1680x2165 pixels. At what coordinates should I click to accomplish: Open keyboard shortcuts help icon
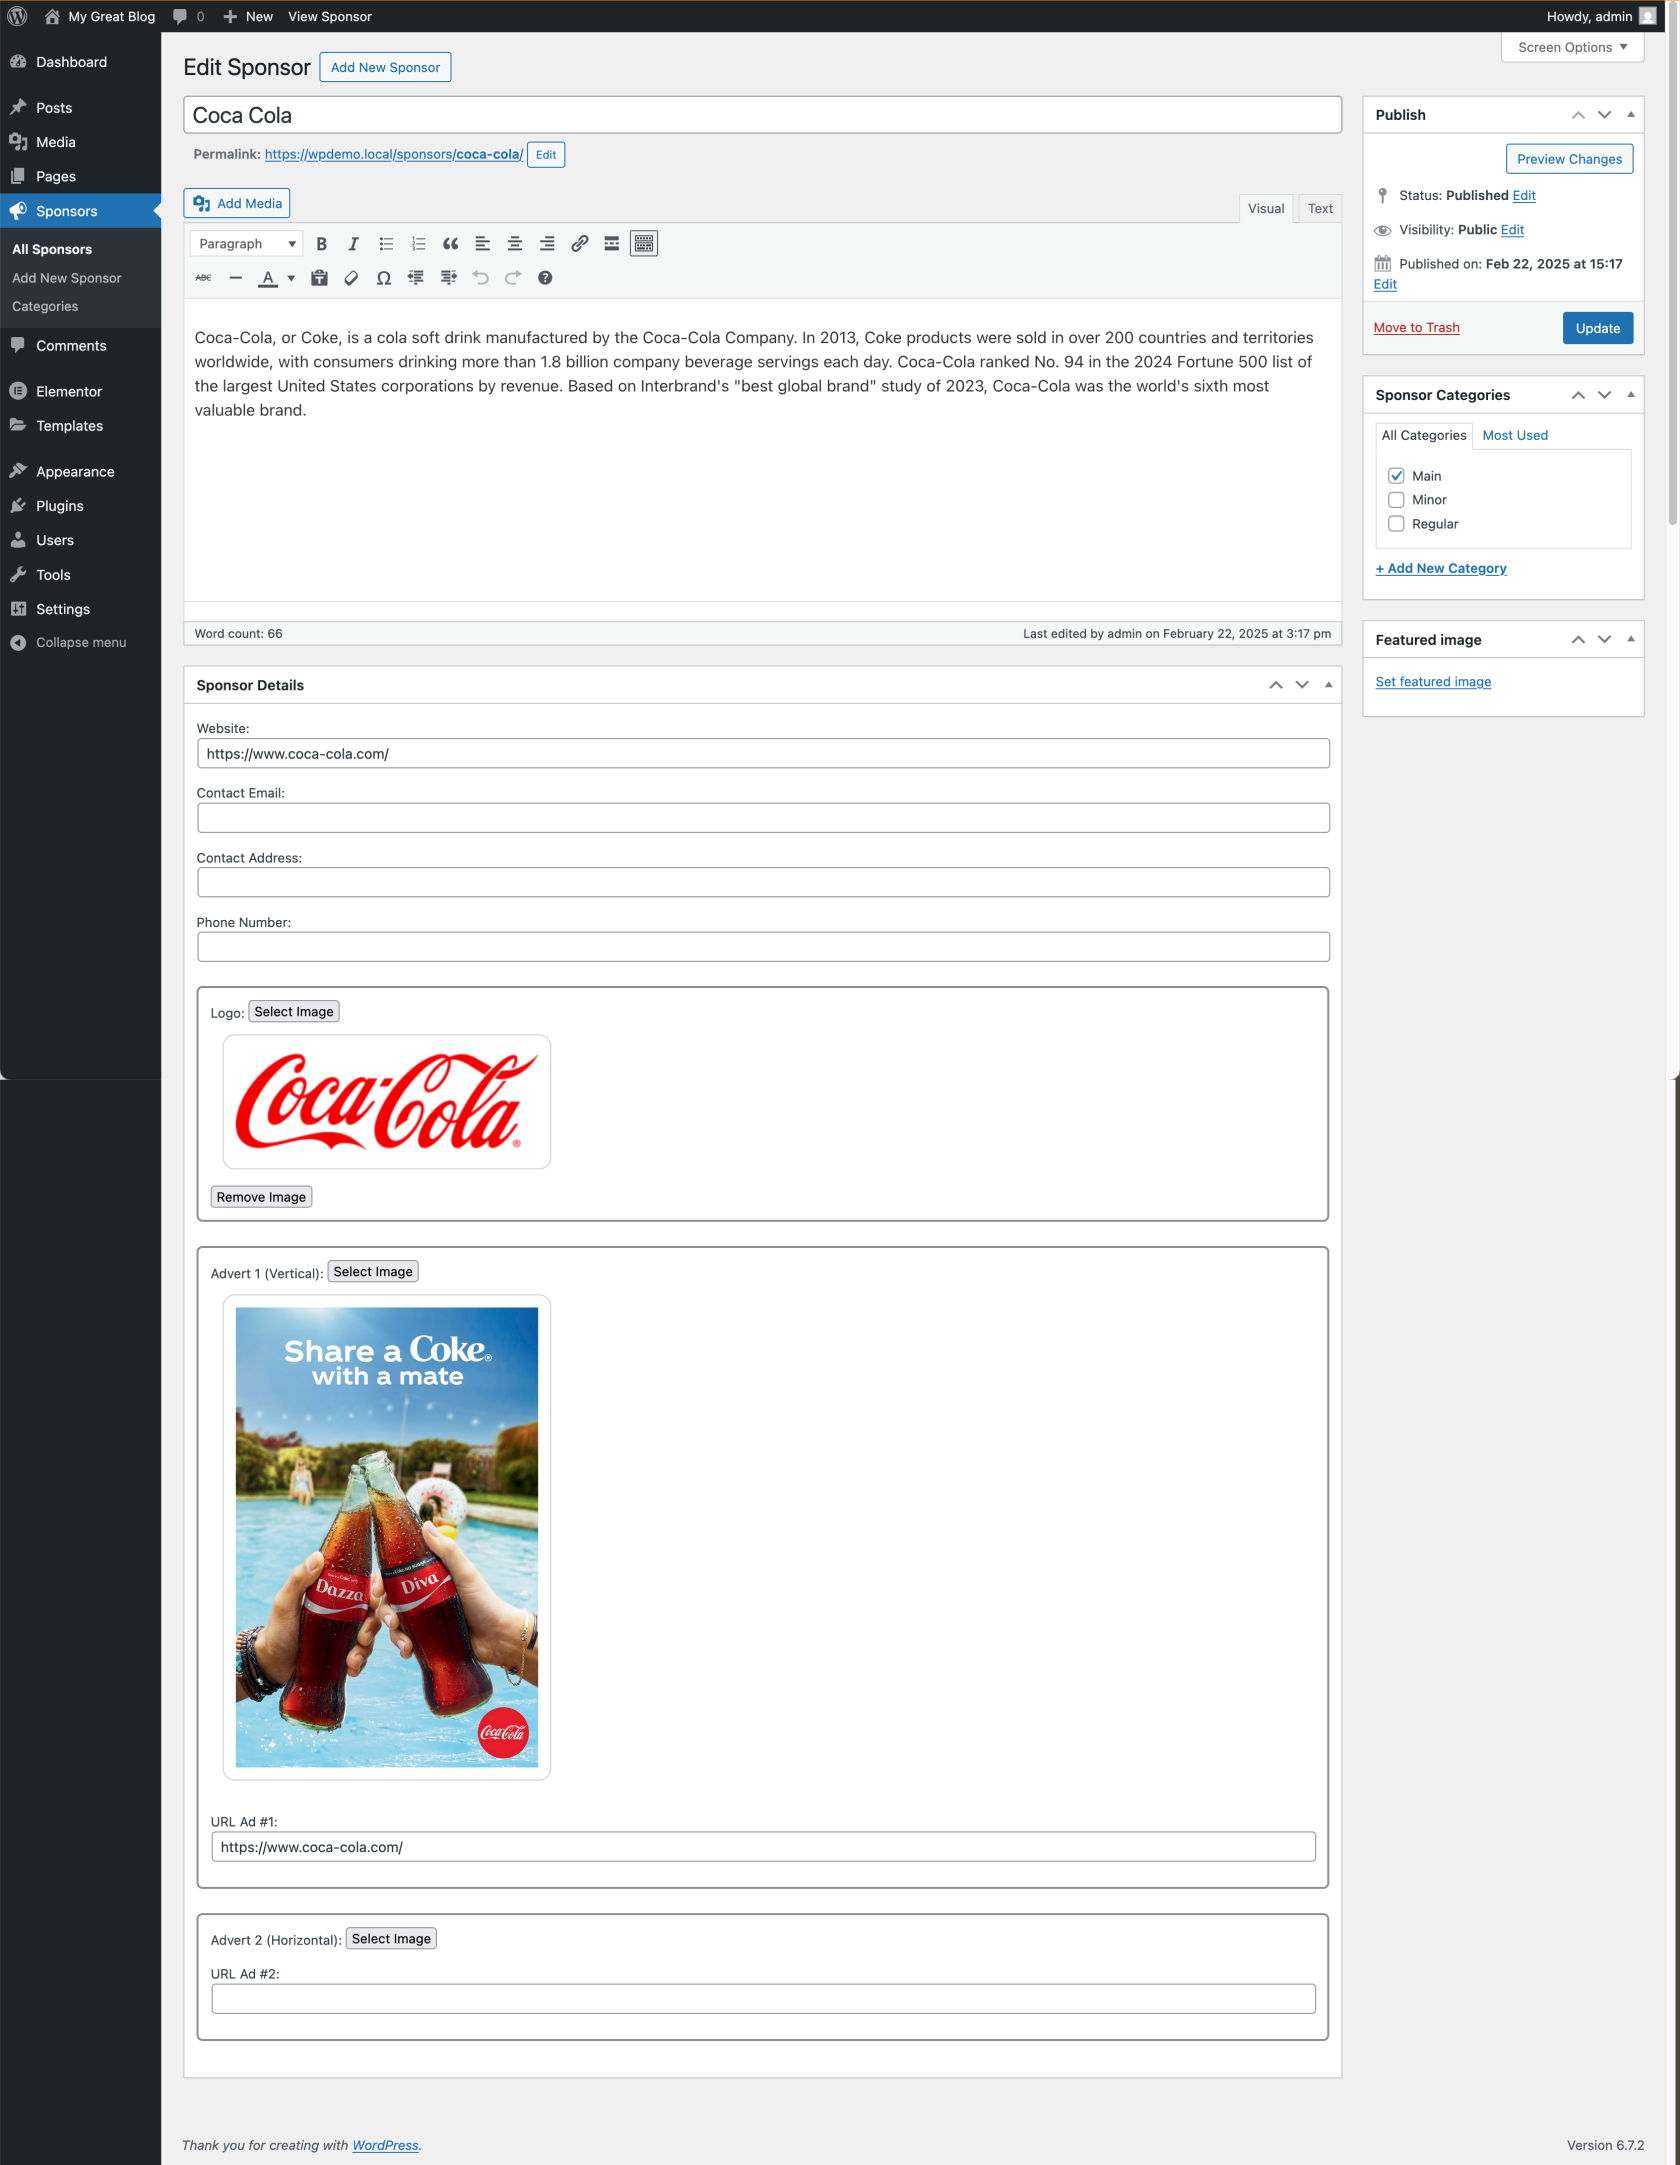click(x=545, y=278)
